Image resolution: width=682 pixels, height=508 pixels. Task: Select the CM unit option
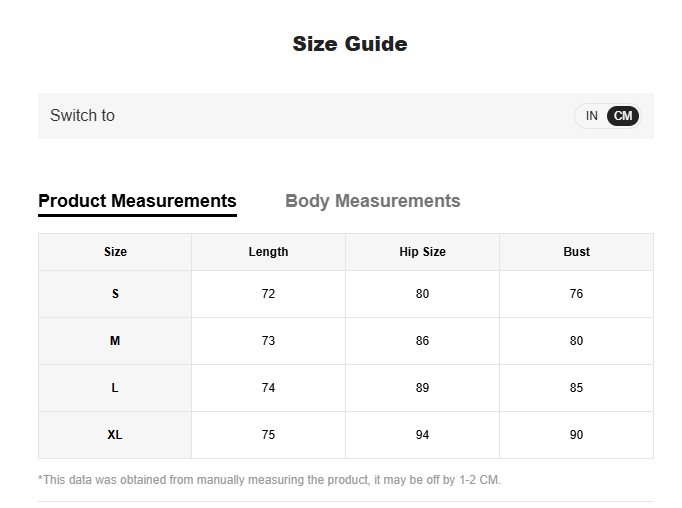[623, 116]
